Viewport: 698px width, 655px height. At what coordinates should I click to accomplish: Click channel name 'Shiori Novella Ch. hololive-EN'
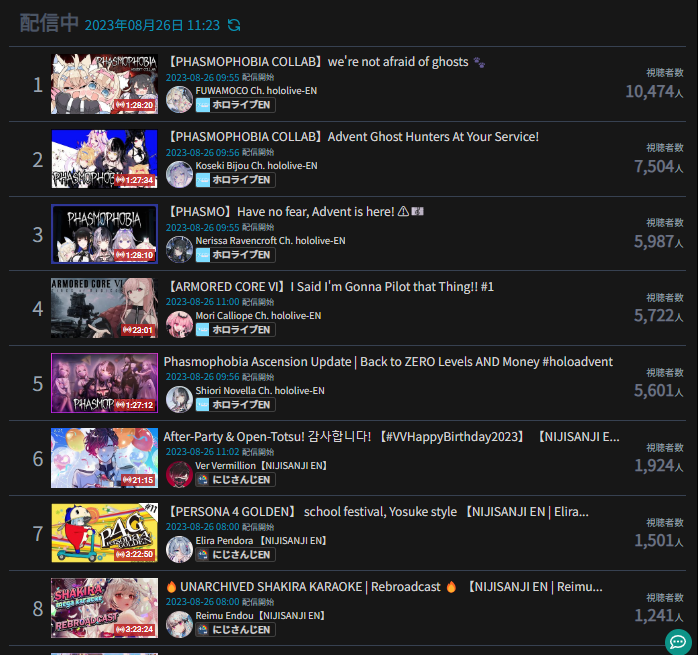(x=260, y=391)
